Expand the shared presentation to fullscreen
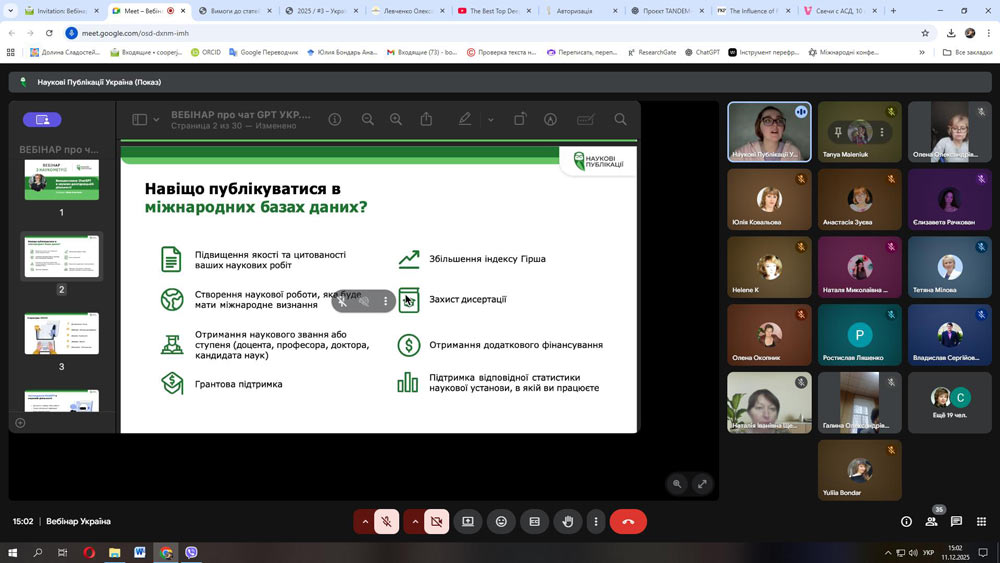 [x=702, y=484]
